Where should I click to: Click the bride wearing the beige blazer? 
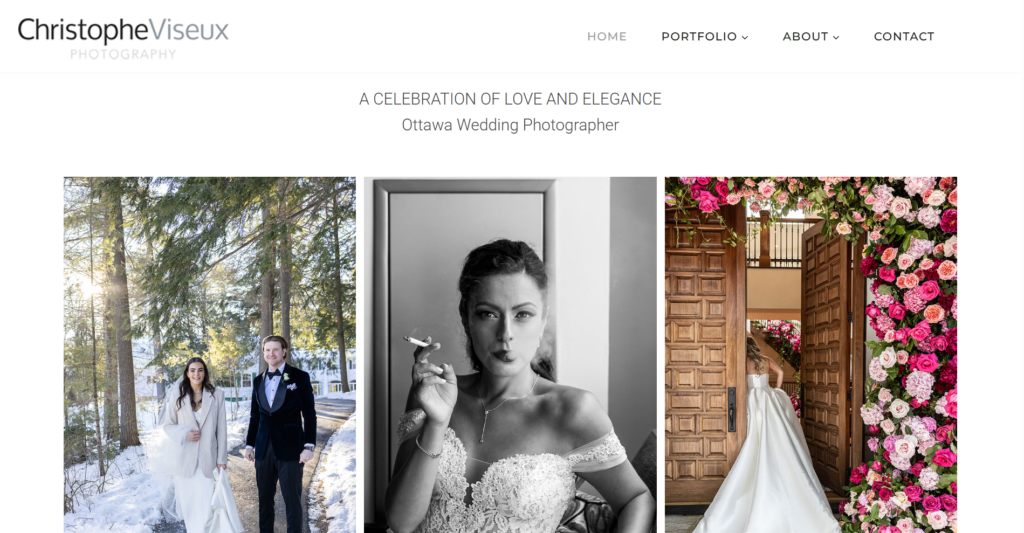(195, 445)
